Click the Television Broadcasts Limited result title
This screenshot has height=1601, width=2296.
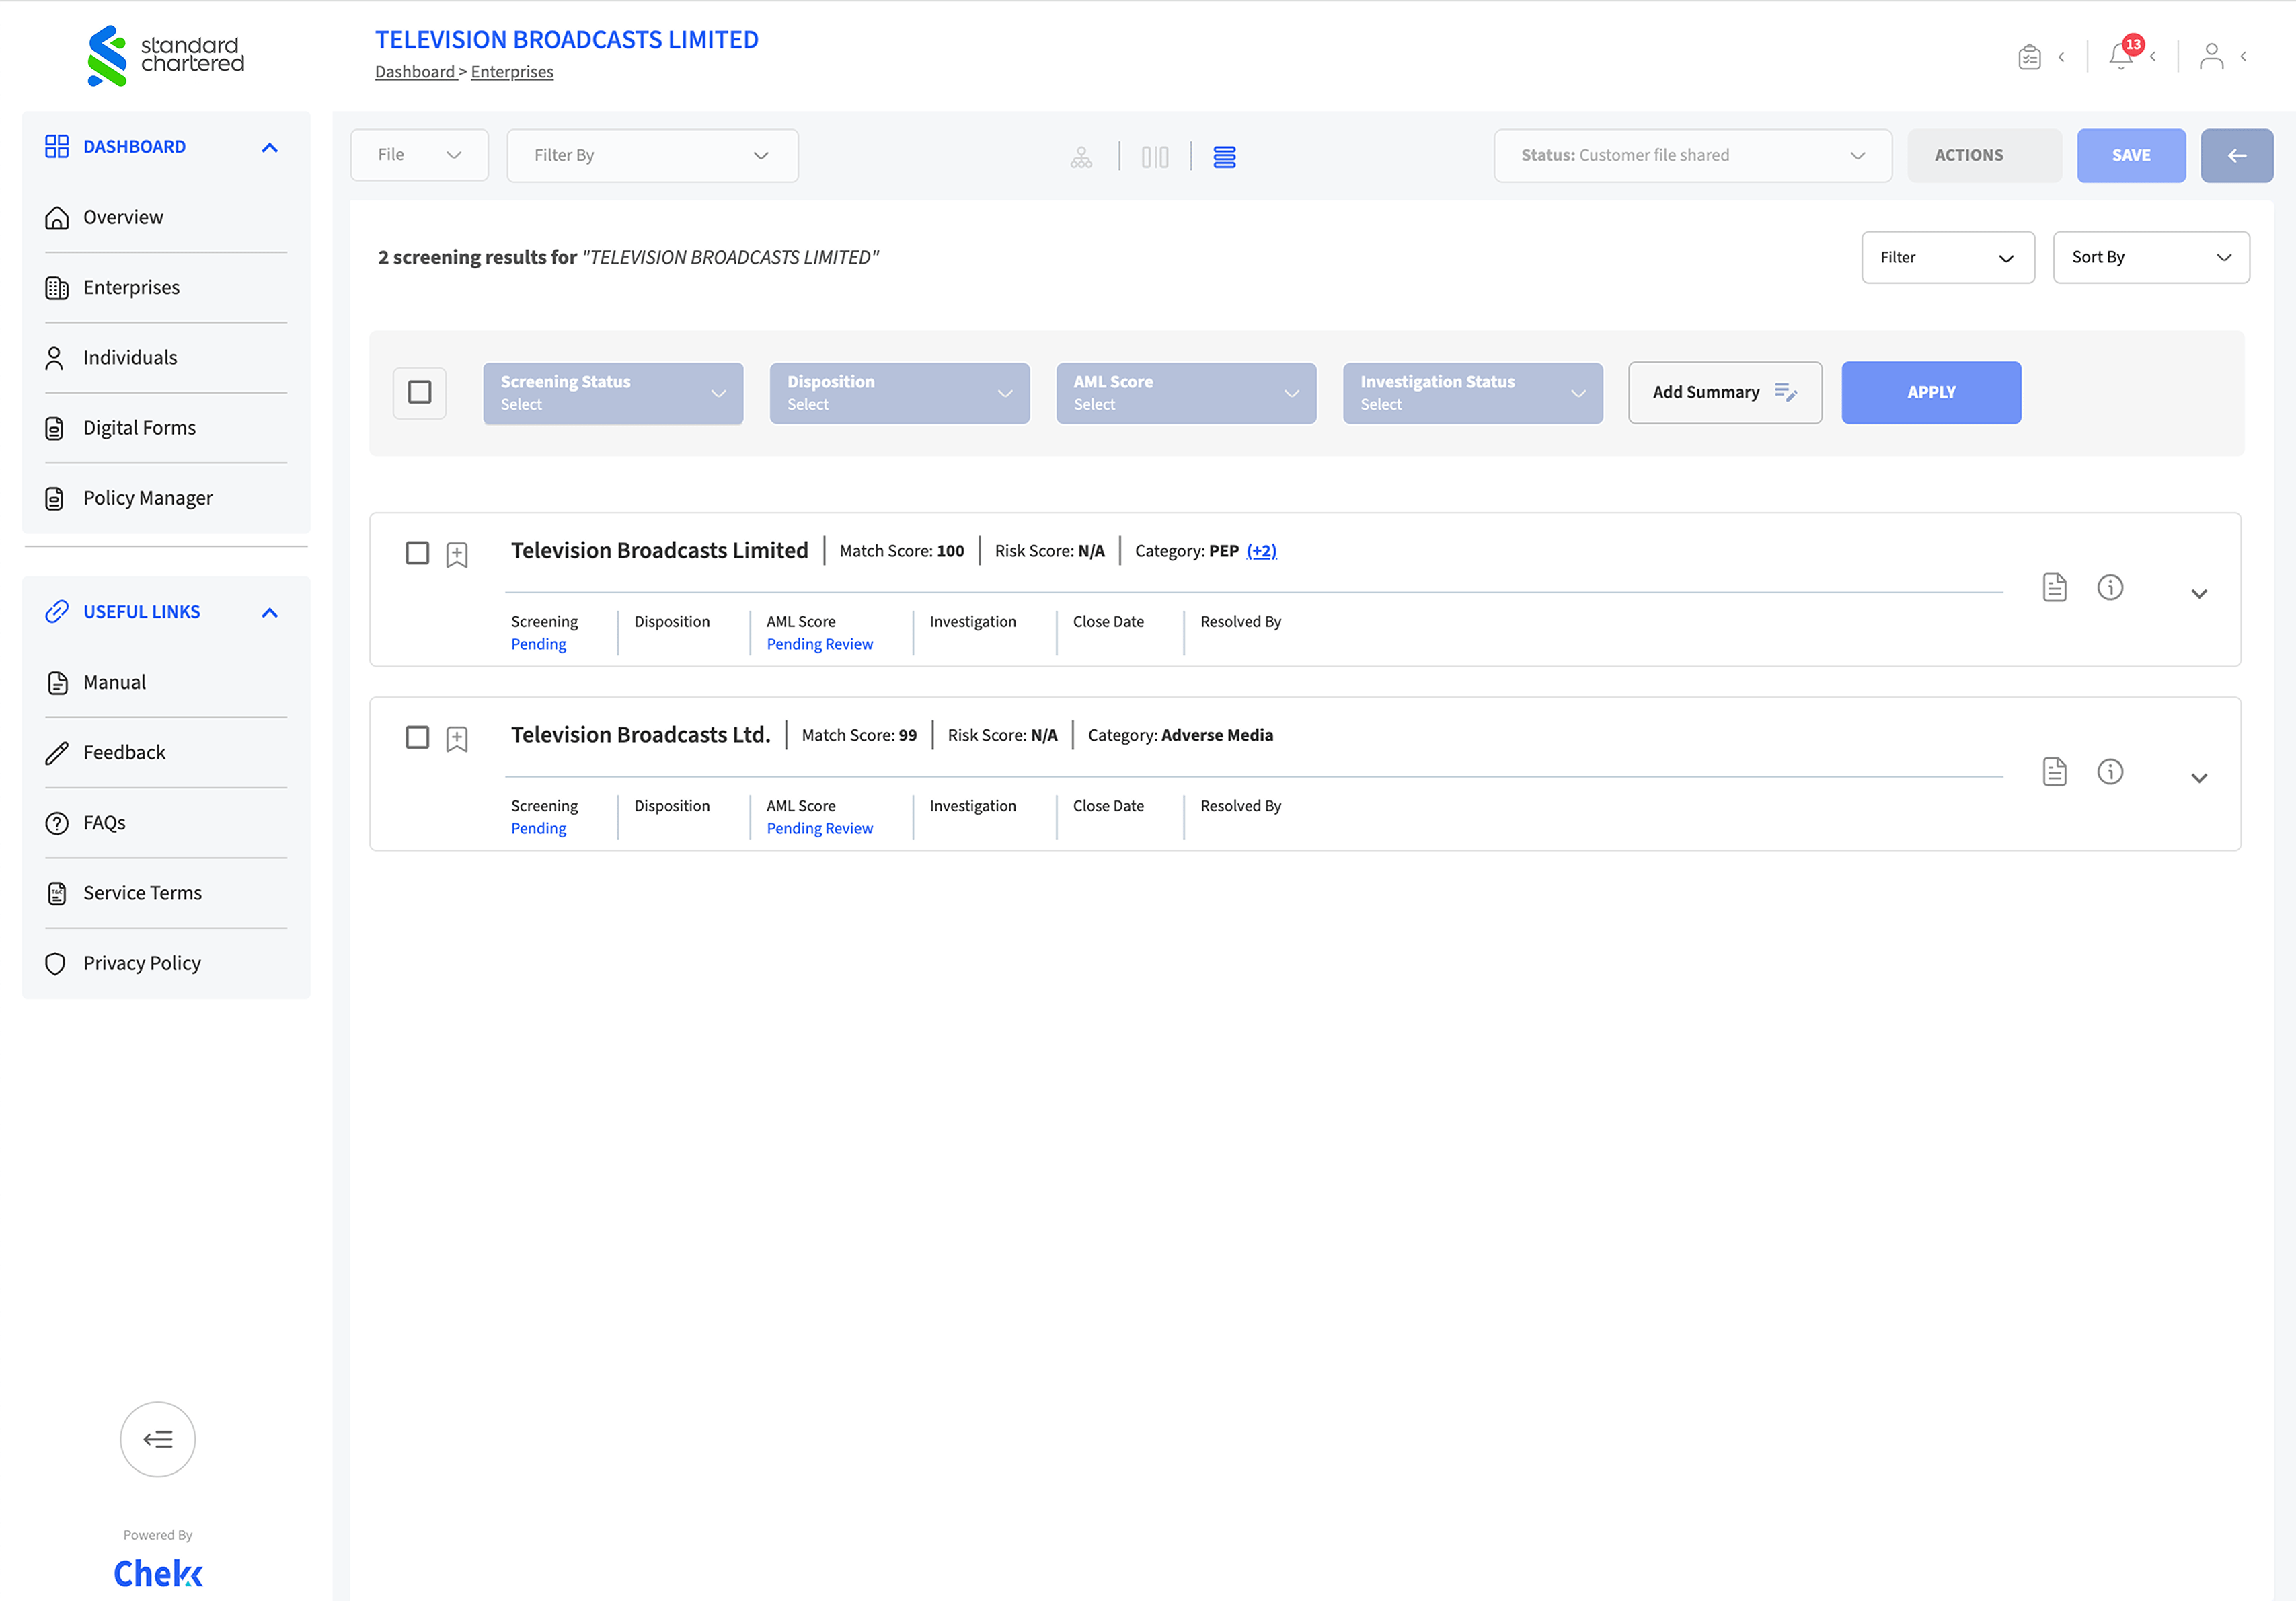[x=659, y=550]
